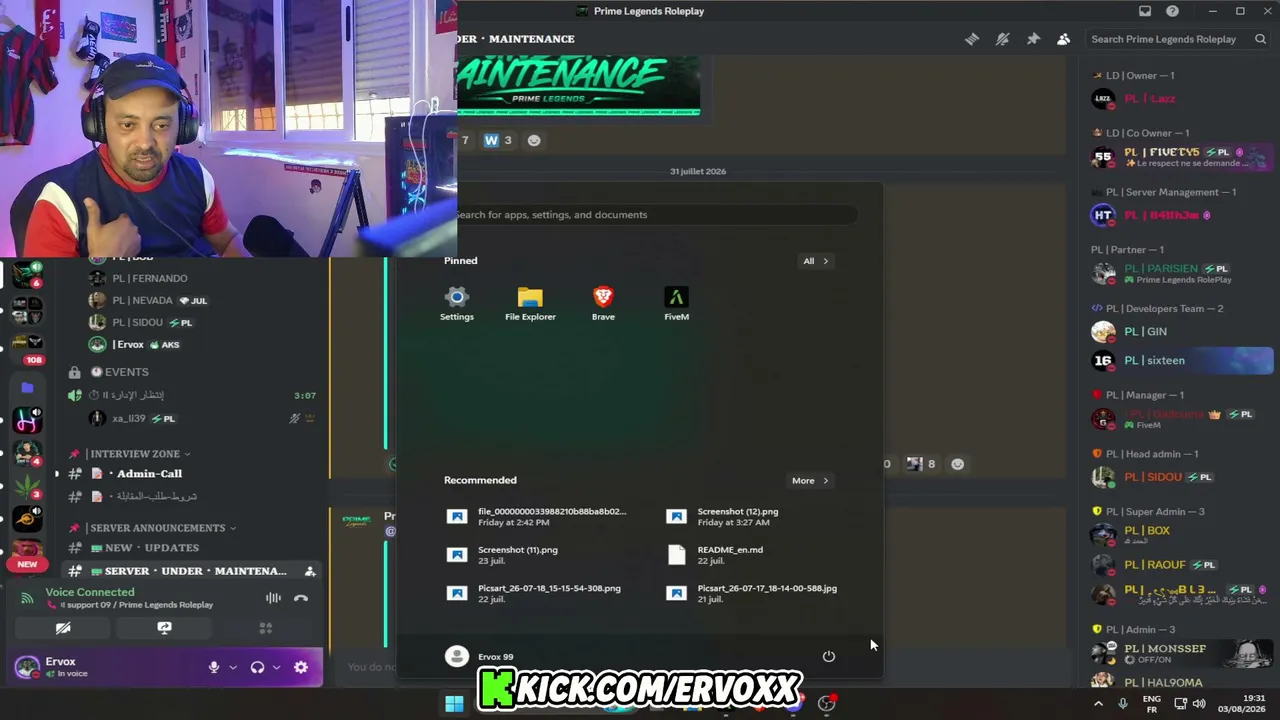The width and height of the screenshot is (1280, 720).
Task: Share your screen button in voice panel
Action: 164,628
